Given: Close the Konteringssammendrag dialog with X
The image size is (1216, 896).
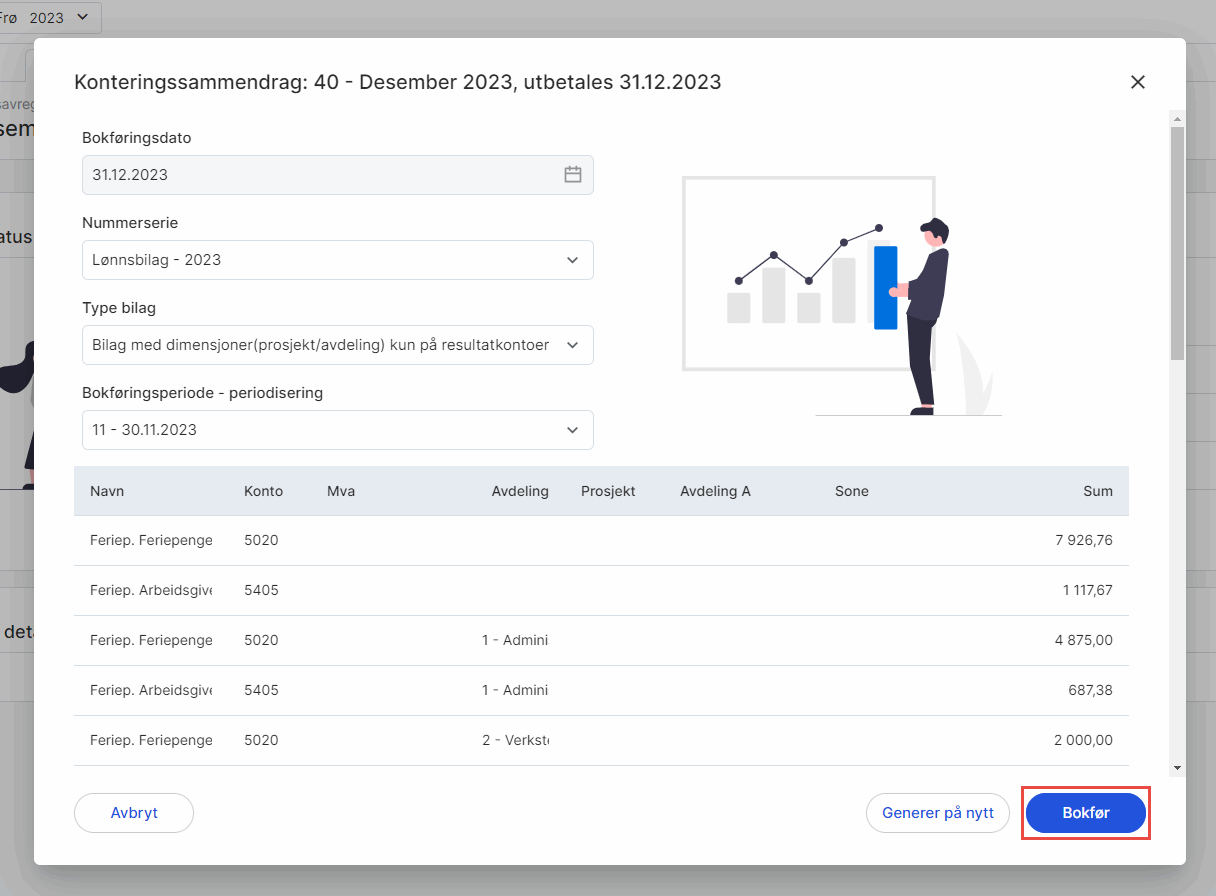Looking at the screenshot, I should (x=1137, y=82).
